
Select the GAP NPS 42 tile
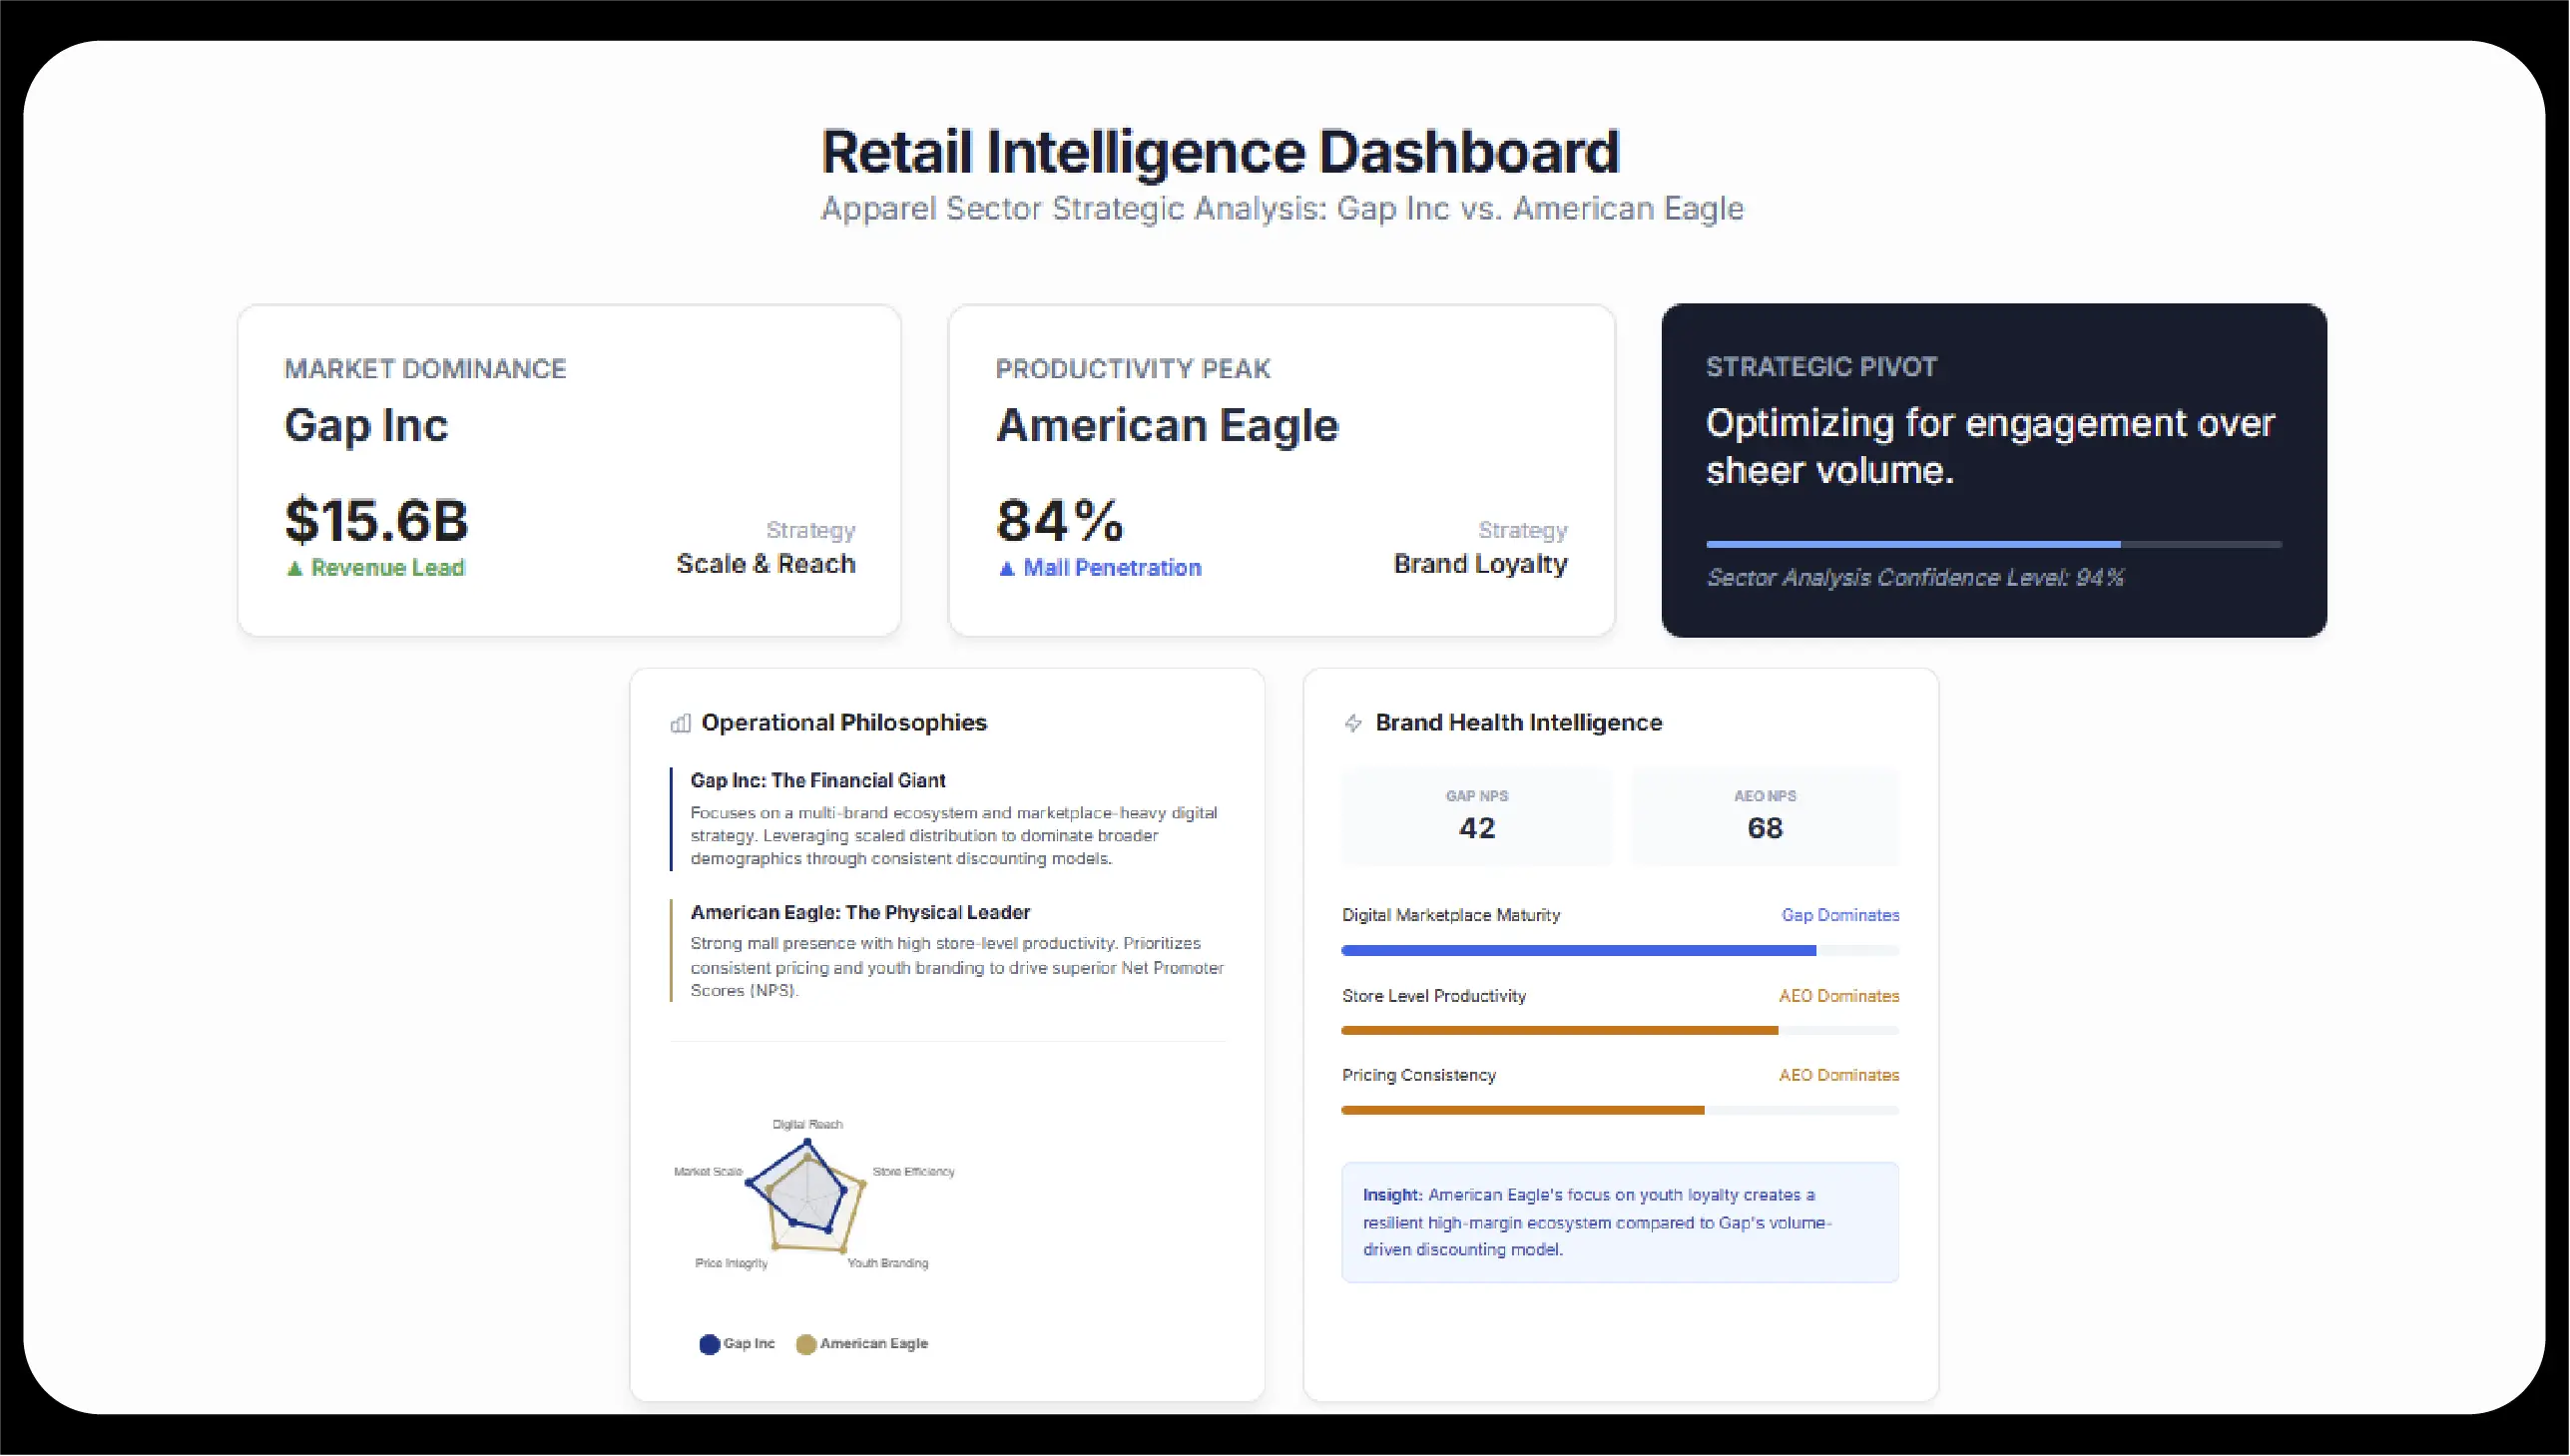click(x=1476, y=815)
